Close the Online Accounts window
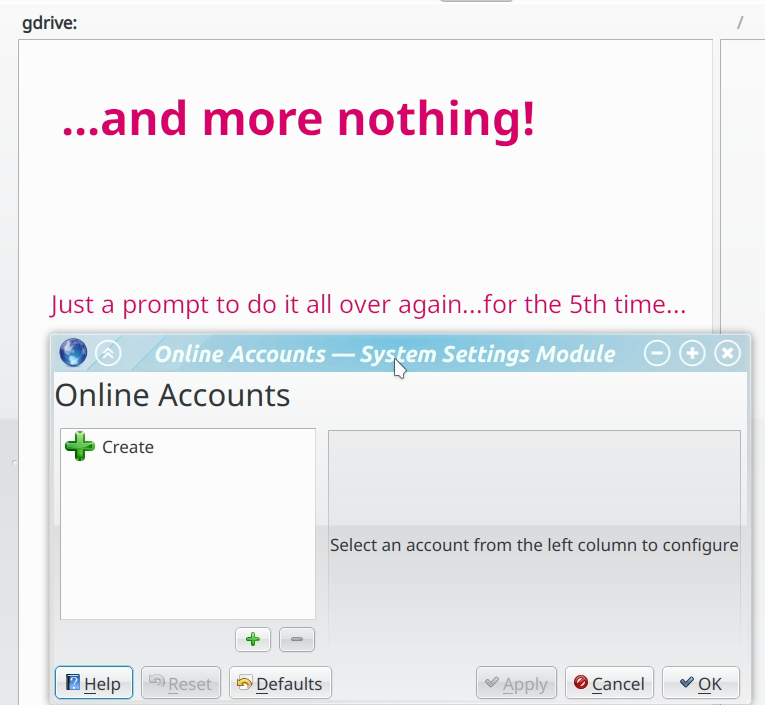This screenshot has width=765, height=705. point(728,353)
